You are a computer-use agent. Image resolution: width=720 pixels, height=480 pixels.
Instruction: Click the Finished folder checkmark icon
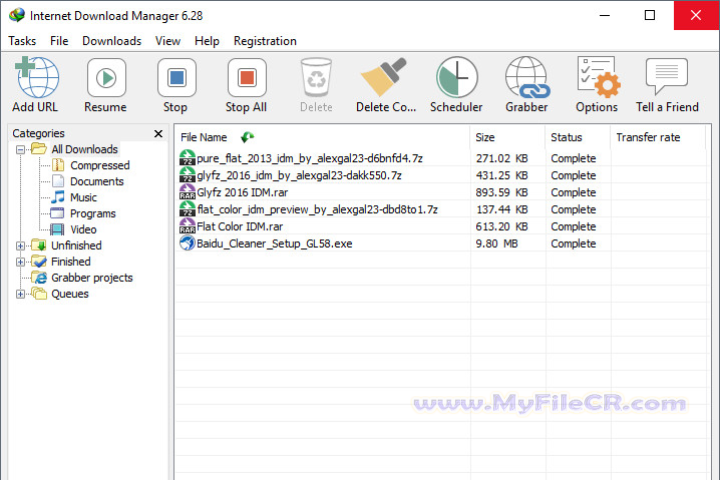(39, 261)
